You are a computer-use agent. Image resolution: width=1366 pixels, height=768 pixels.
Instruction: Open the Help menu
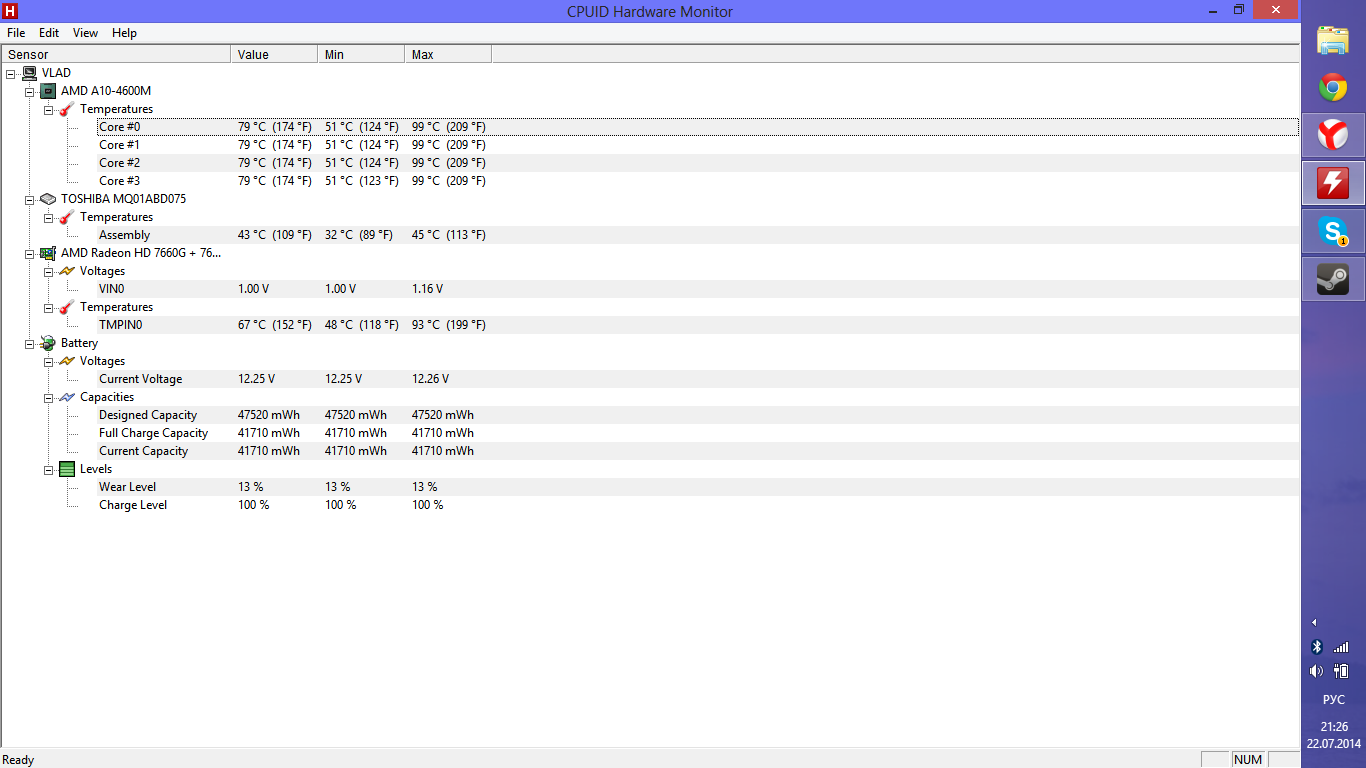point(125,33)
